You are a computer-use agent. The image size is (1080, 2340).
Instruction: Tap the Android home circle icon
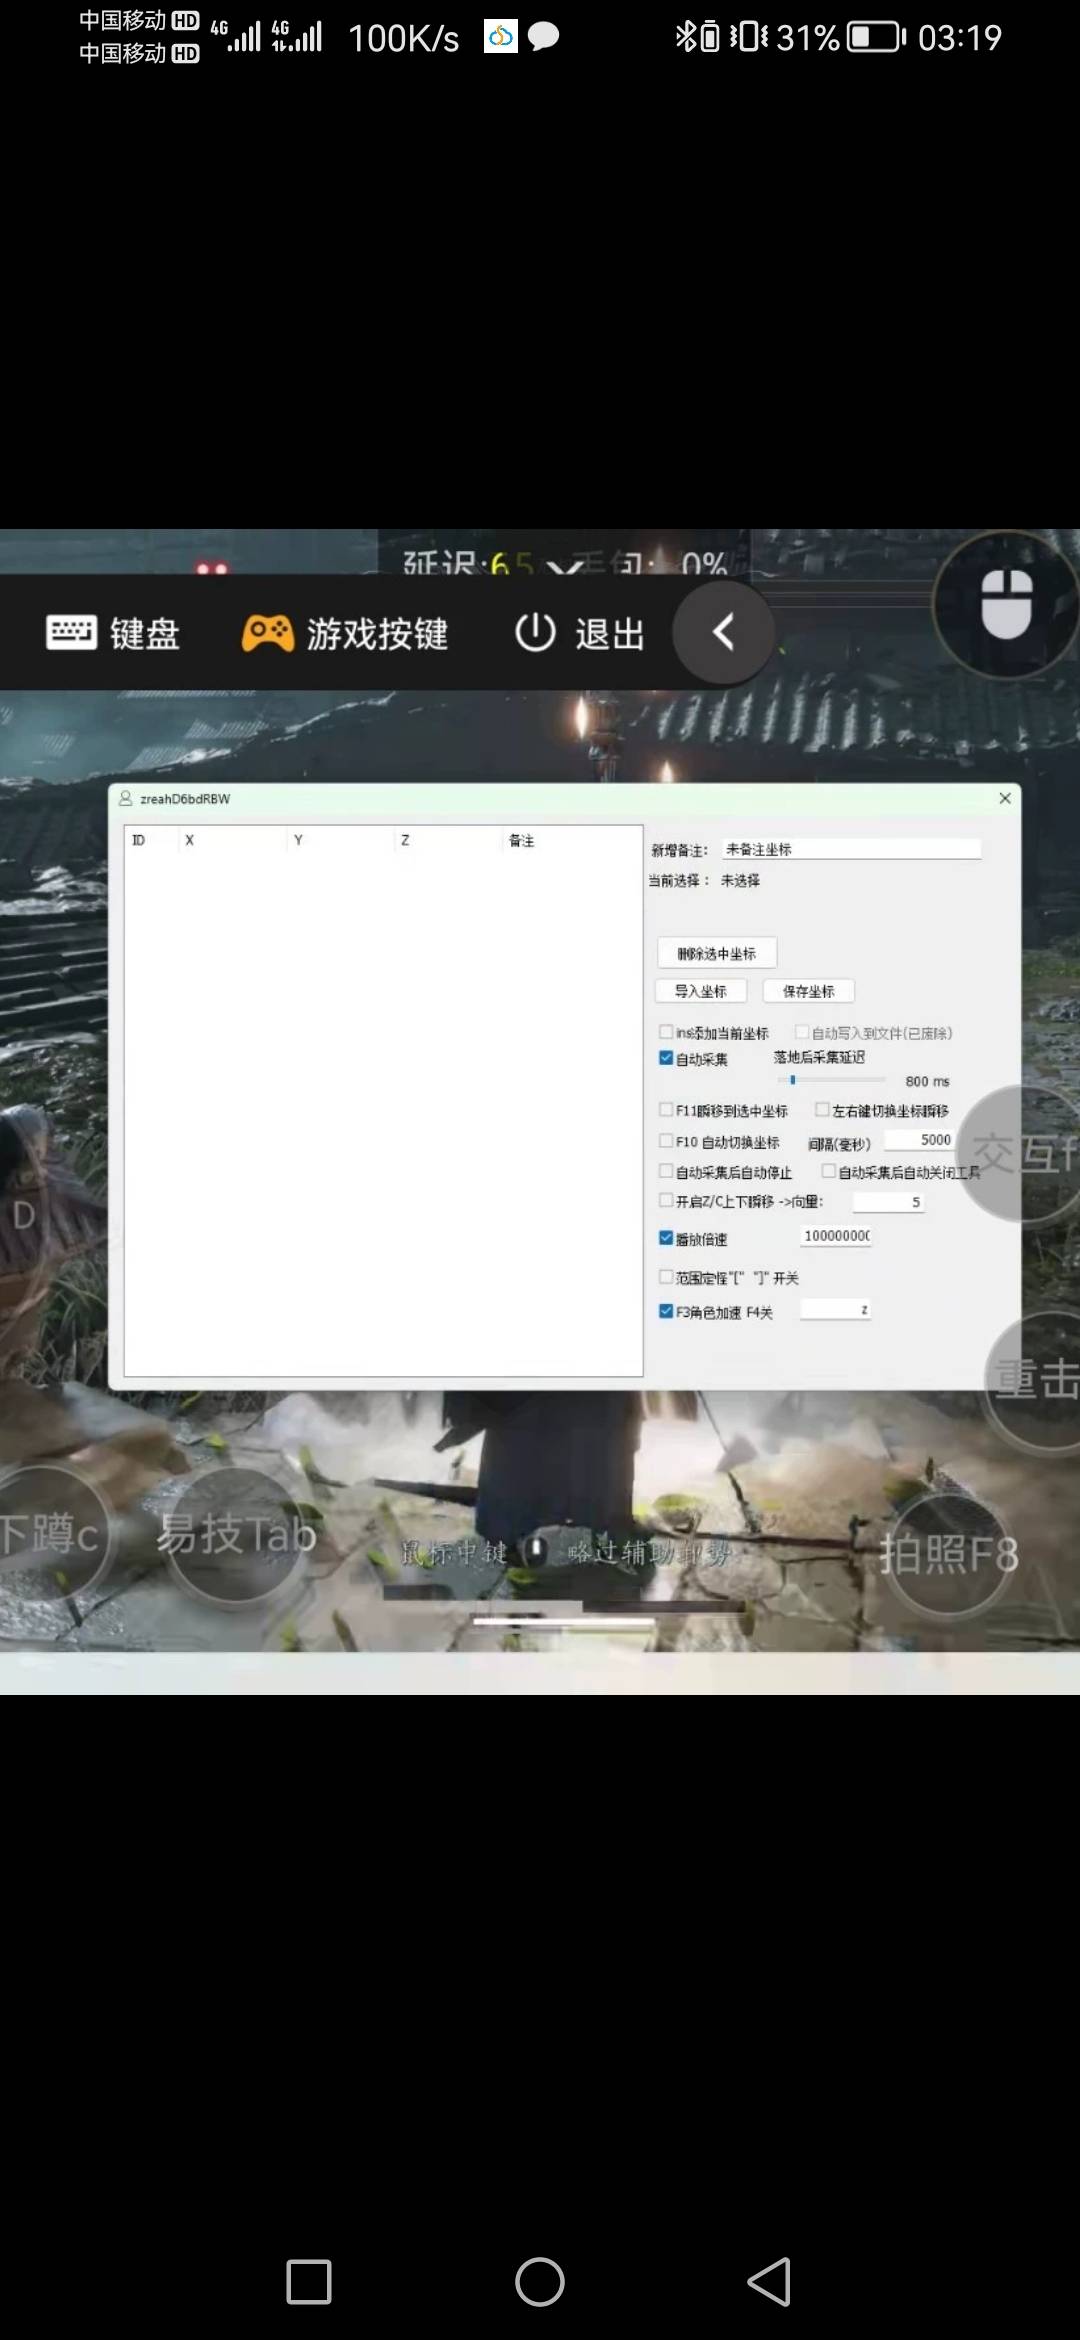(540, 2281)
